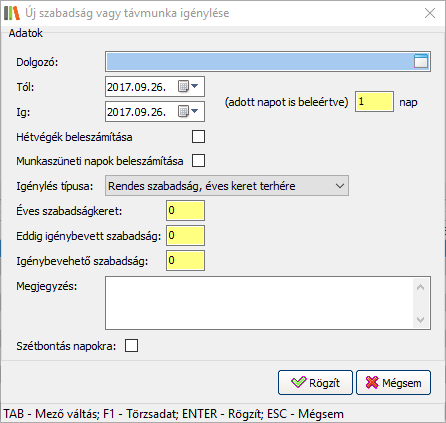Click the Megjegyzés text area

(x=259, y=303)
